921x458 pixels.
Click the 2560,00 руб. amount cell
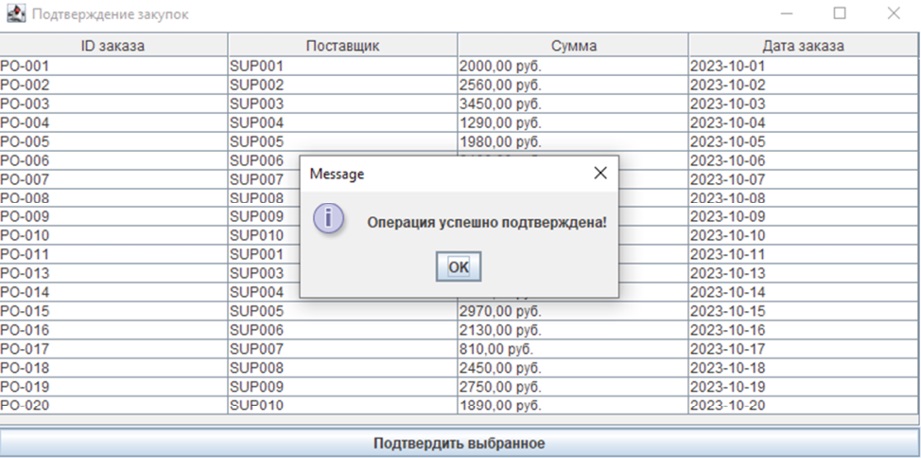click(x=573, y=85)
